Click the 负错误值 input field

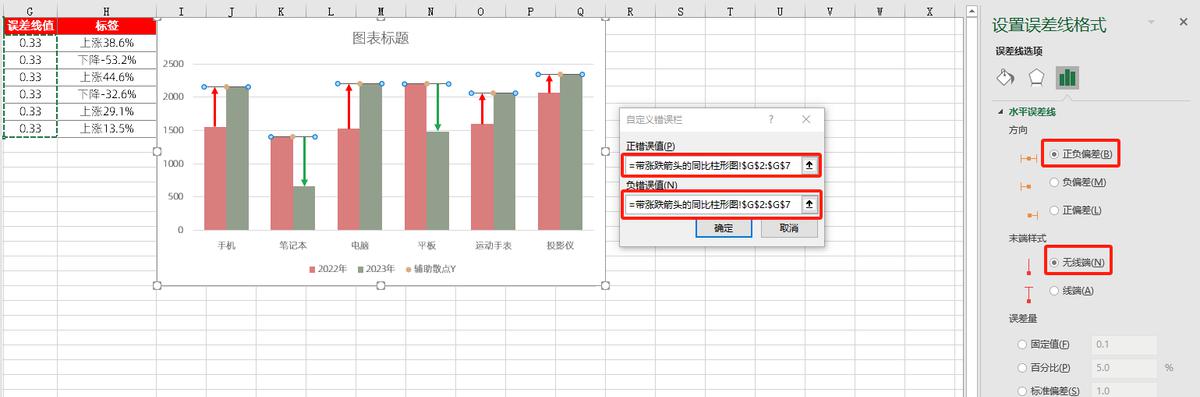712,204
